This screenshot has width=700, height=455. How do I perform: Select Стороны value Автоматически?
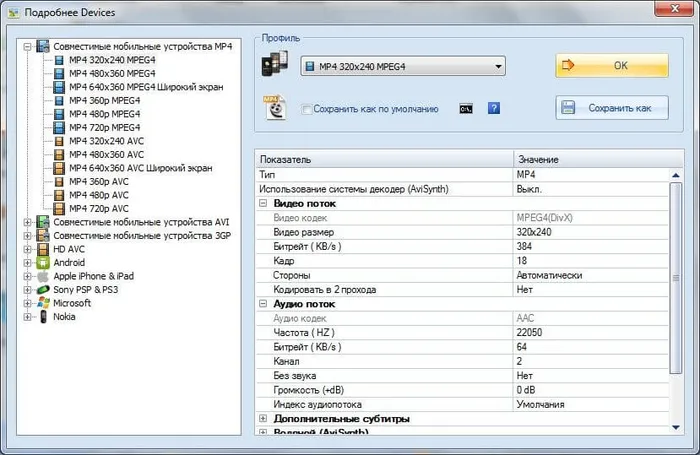[x=549, y=275]
